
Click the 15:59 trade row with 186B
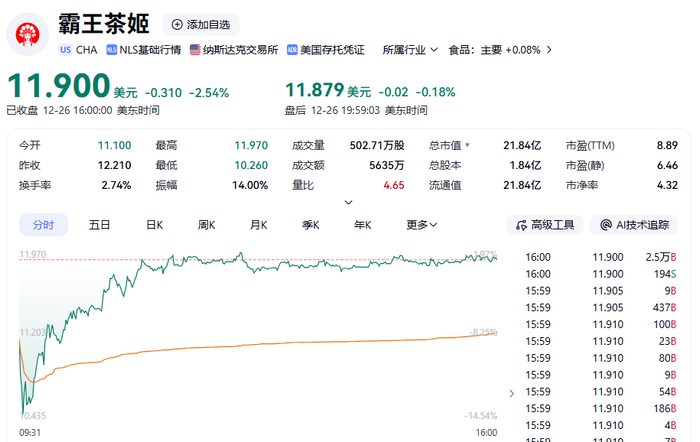(x=601, y=409)
